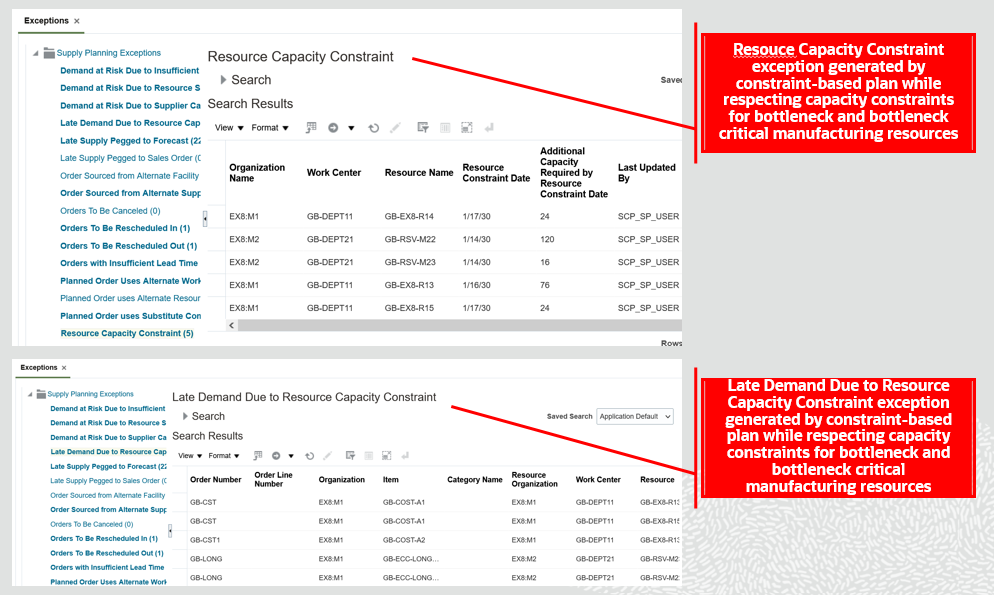Open Resource Capacity Constraint (5) in the upper tree
994x595 pixels.
[127, 333]
